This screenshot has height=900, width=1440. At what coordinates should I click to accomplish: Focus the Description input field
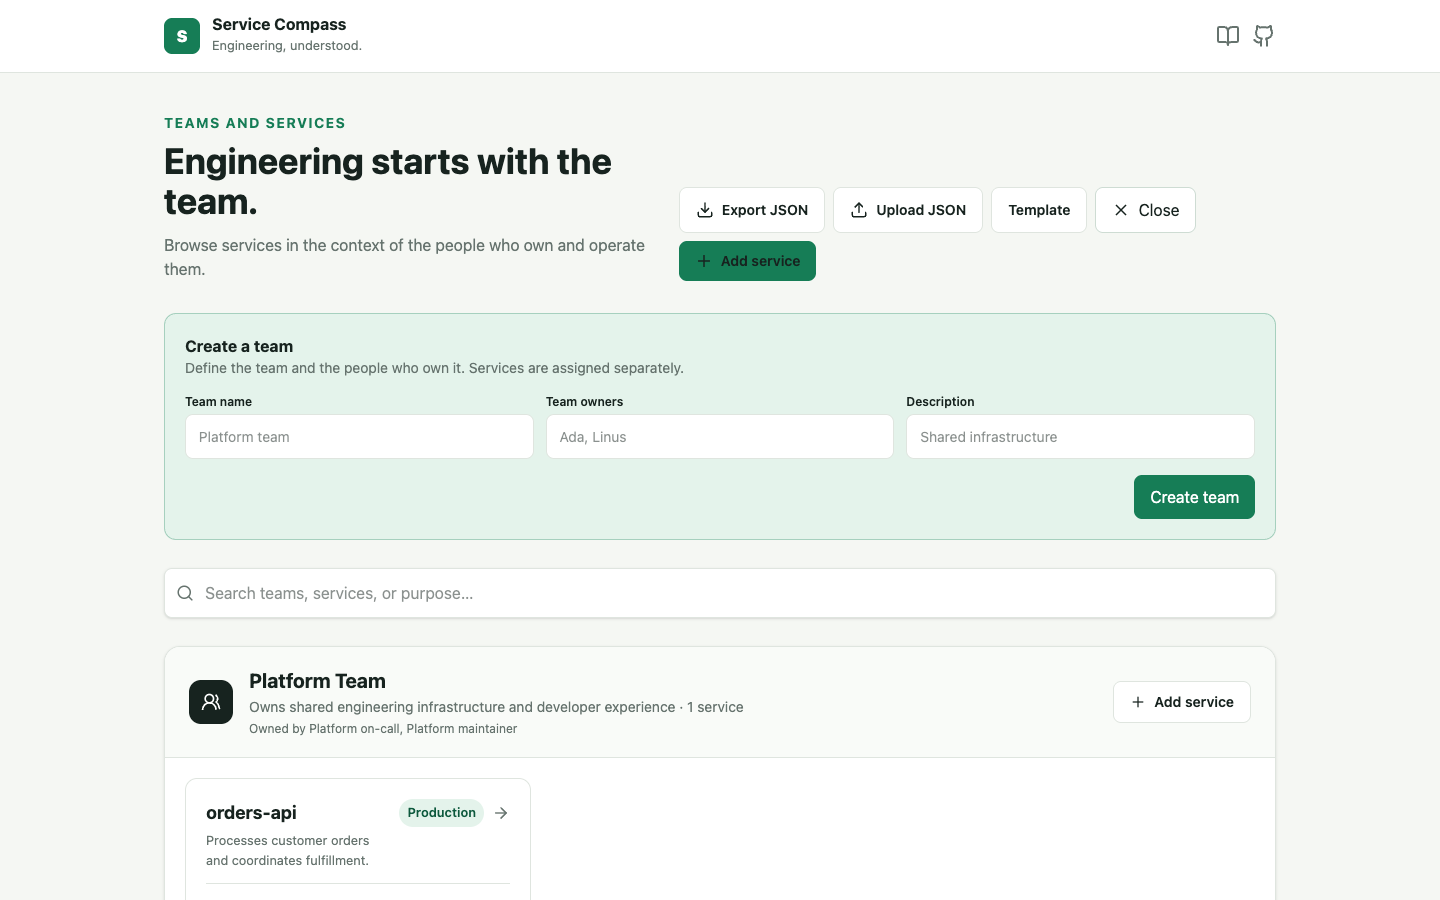click(1080, 437)
